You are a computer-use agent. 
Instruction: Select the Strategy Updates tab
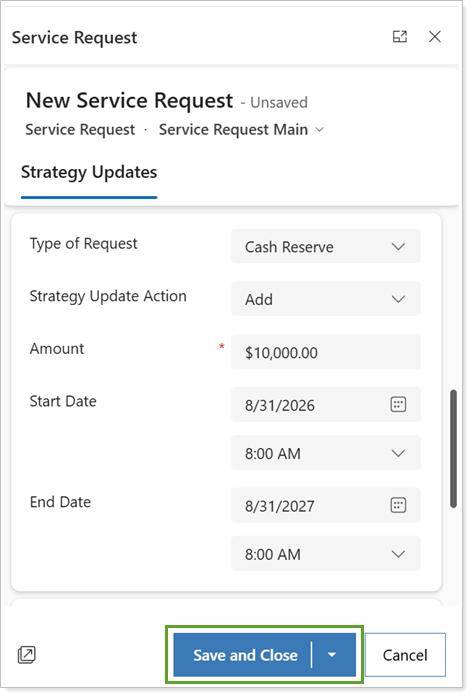pos(89,172)
